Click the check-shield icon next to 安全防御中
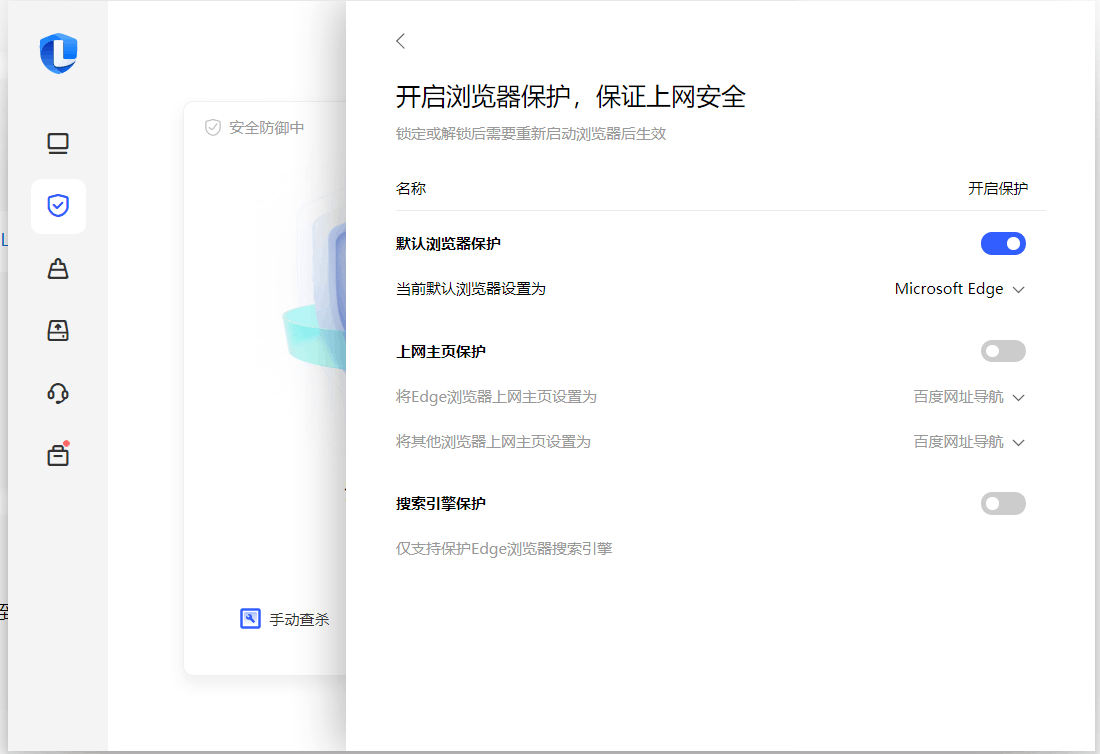 pyautogui.click(x=212, y=127)
